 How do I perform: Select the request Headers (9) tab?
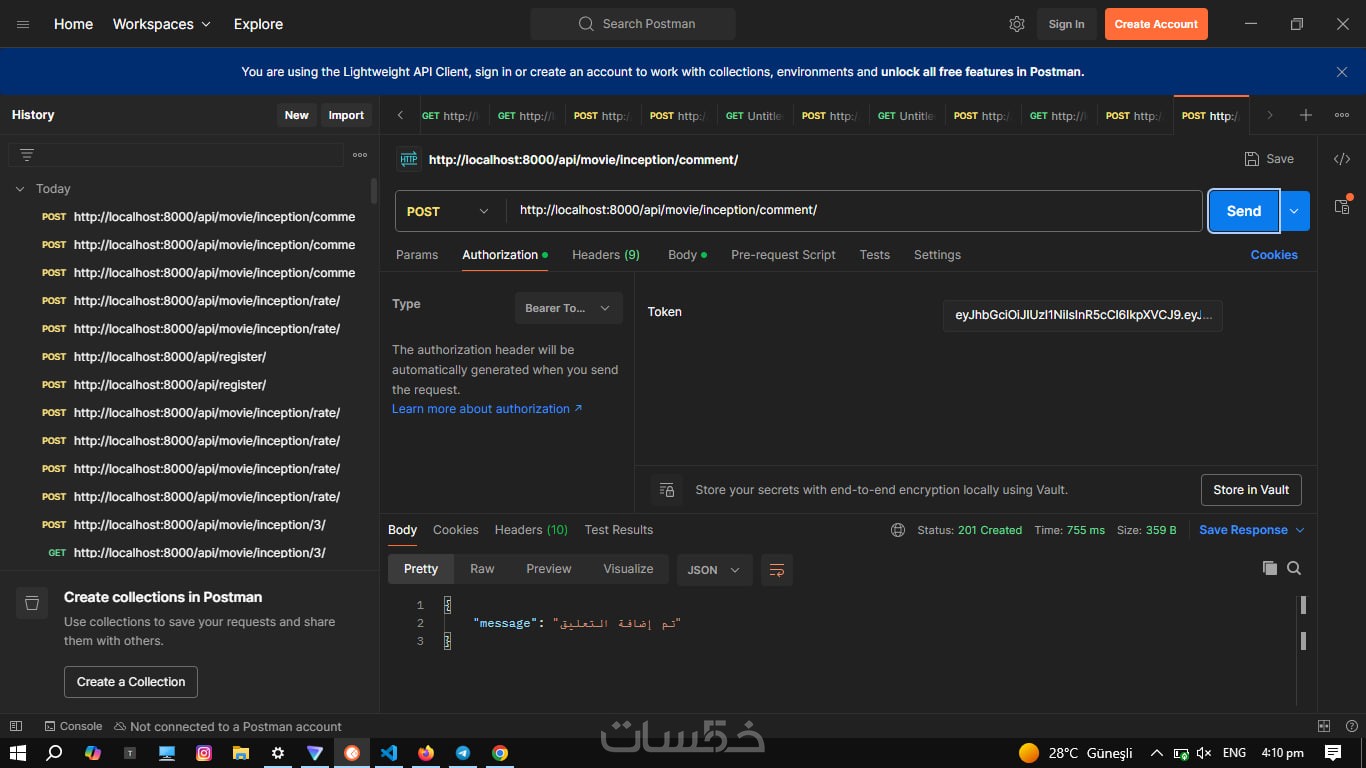(x=606, y=255)
